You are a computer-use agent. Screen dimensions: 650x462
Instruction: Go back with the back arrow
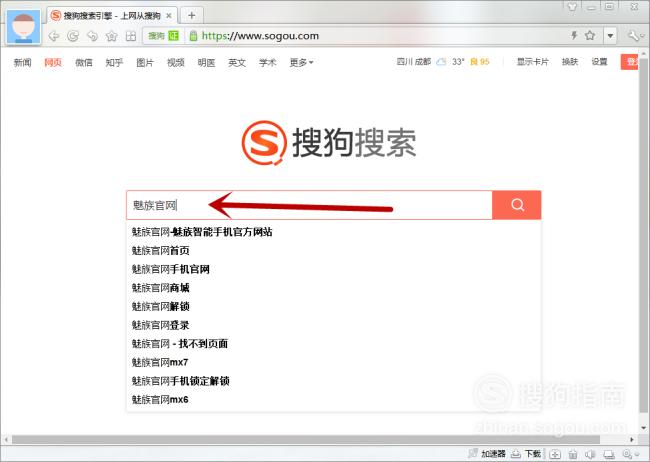tap(54, 36)
